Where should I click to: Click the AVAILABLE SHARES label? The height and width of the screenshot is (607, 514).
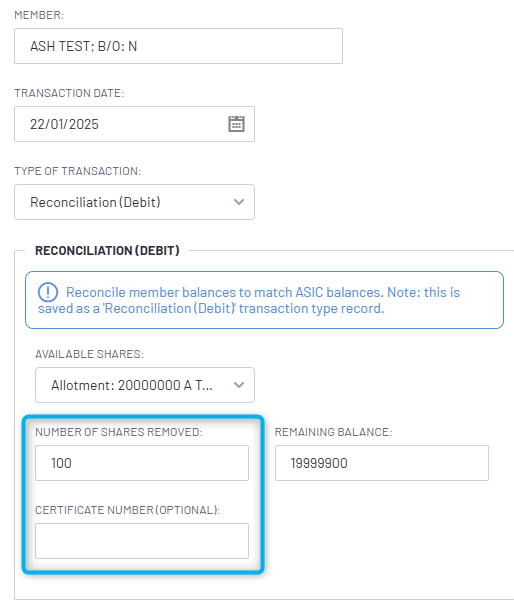[x=89, y=354]
